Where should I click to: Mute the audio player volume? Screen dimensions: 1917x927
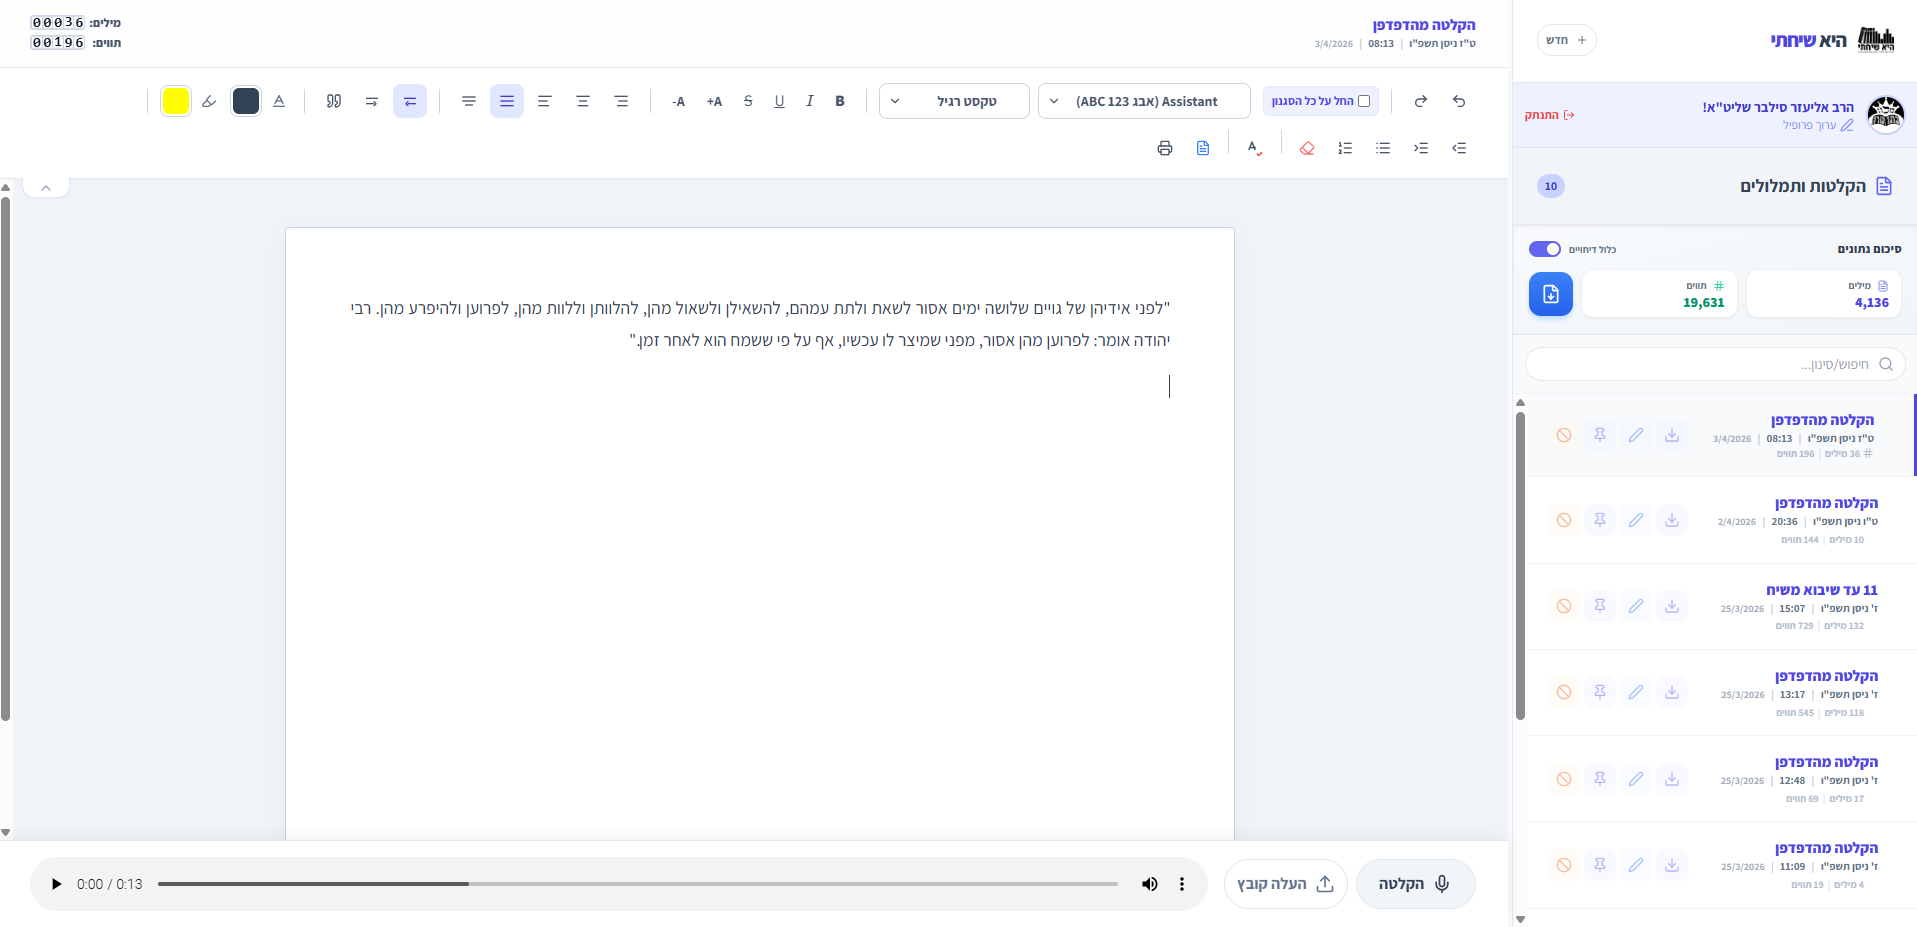point(1150,884)
